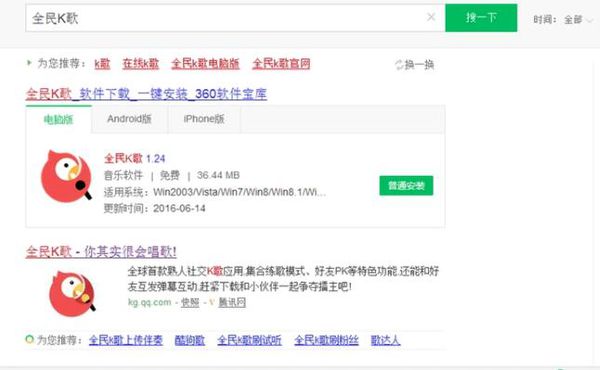Open the related search 全民k歌上传伴奏

pyautogui.click(x=126, y=340)
